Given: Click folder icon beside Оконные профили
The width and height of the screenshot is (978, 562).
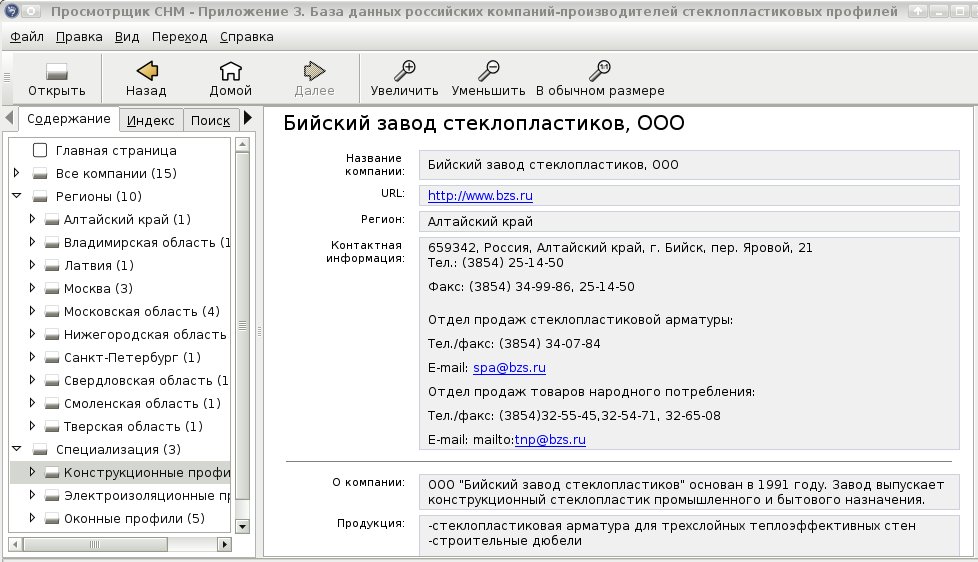Looking at the screenshot, I should pos(52,519).
